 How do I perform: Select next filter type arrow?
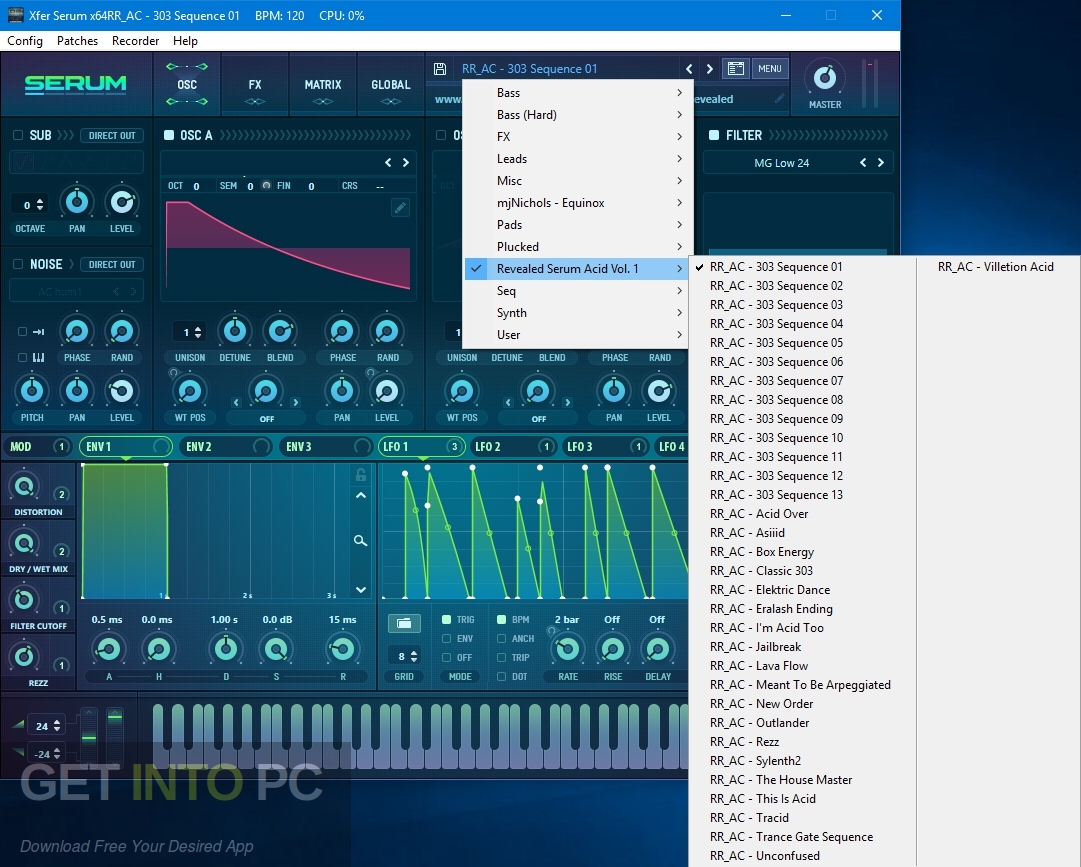pyautogui.click(x=881, y=163)
